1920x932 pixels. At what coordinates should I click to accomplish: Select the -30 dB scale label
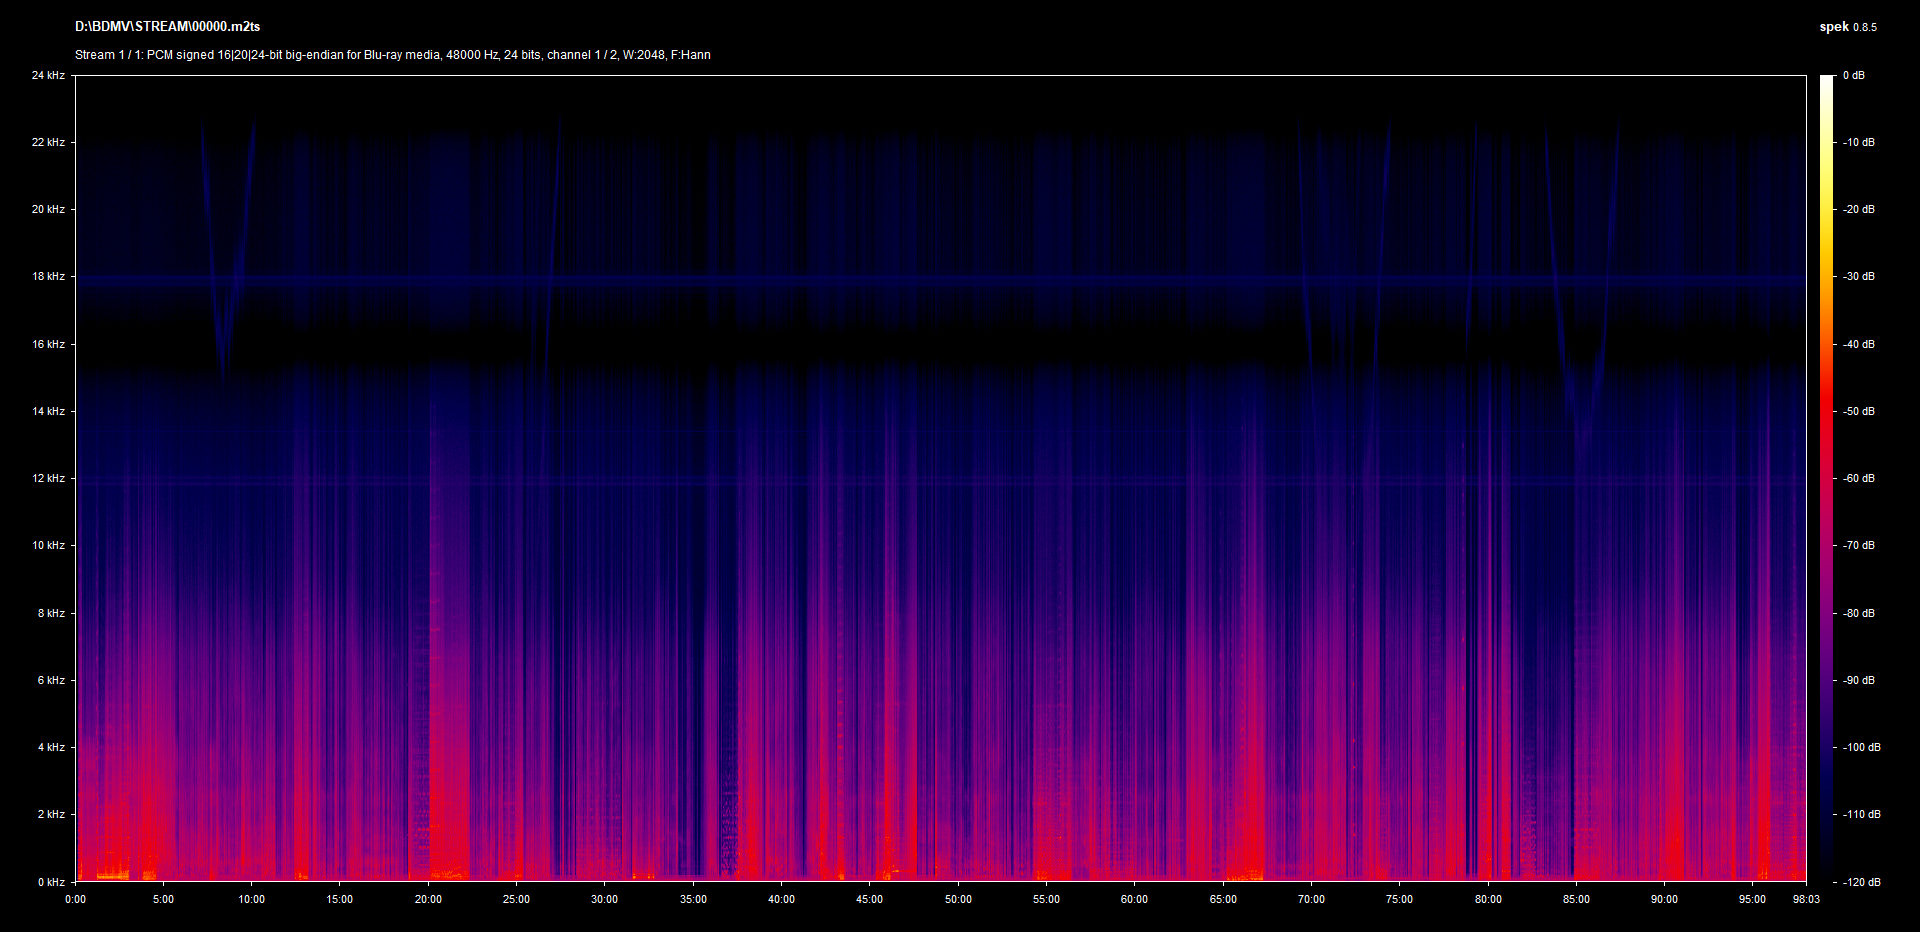[x=1859, y=276]
